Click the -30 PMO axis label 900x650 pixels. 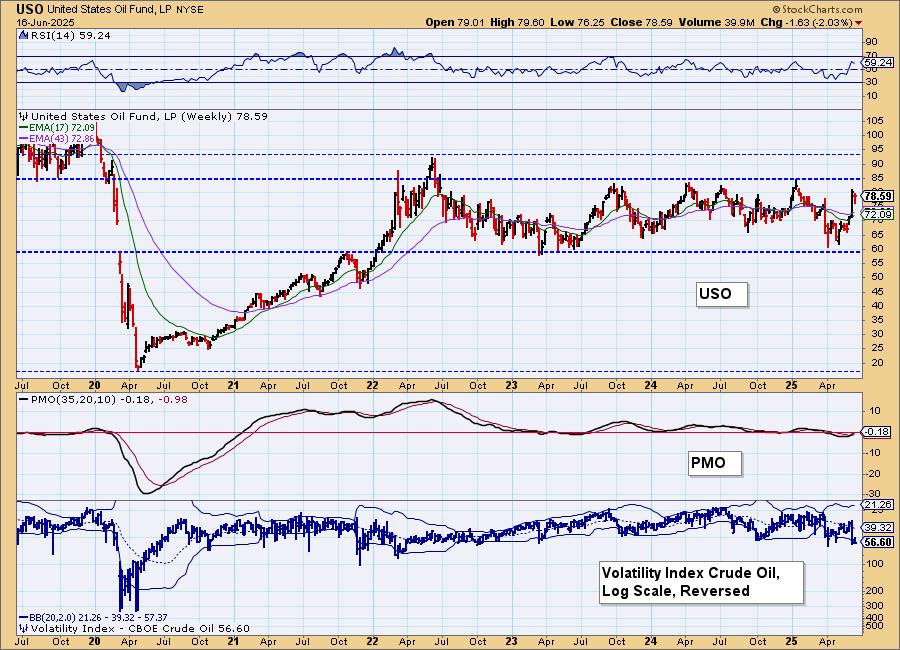click(x=873, y=494)
